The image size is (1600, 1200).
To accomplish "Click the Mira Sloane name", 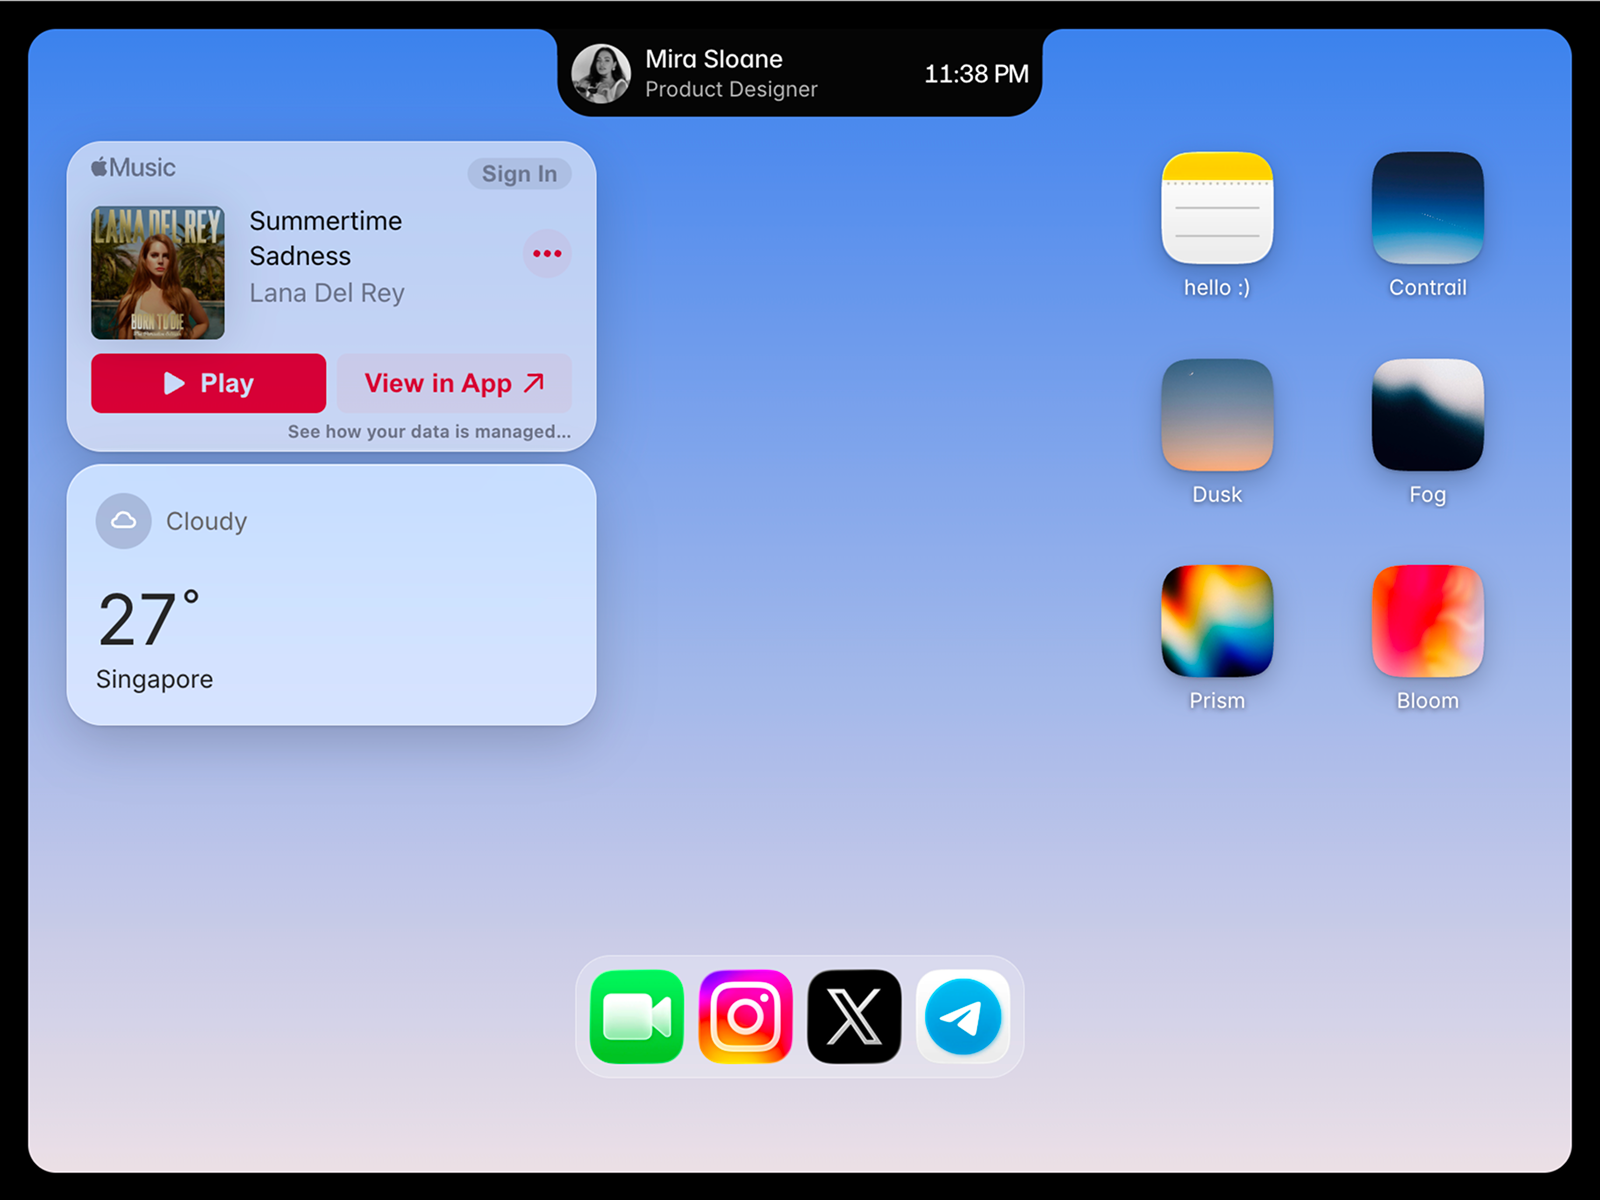I will pos(714,59).
